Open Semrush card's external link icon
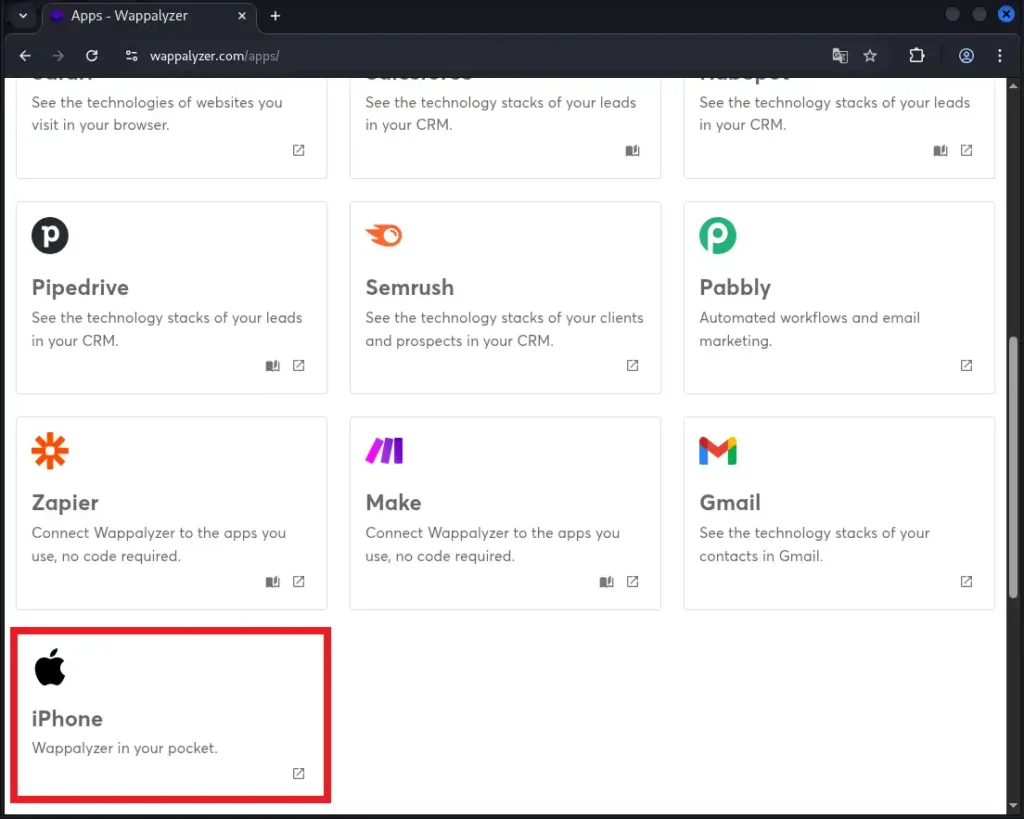Viewport: 1024px width, 819px height. [632, 366]
